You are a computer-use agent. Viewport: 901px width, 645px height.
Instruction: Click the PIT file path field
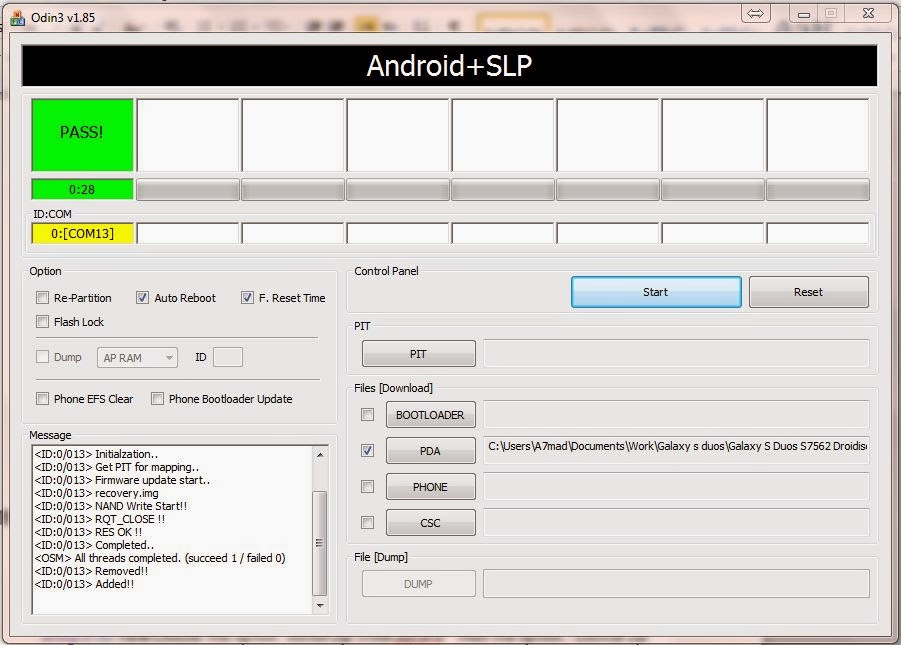coord(676,353)
